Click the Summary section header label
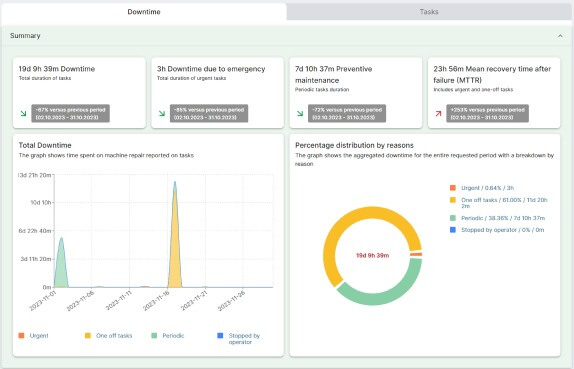 coord(25,36)
